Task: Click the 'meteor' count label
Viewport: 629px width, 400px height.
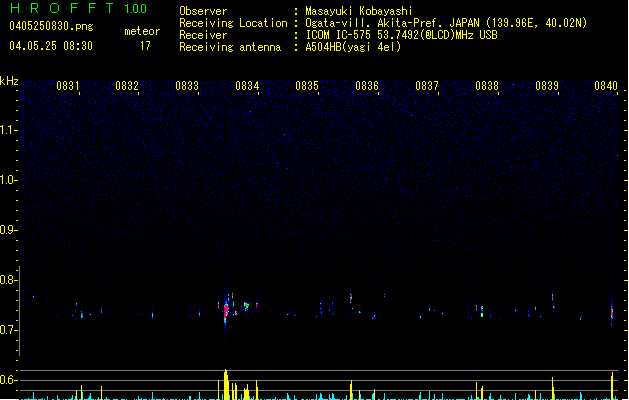Action: tap(142, 31)
